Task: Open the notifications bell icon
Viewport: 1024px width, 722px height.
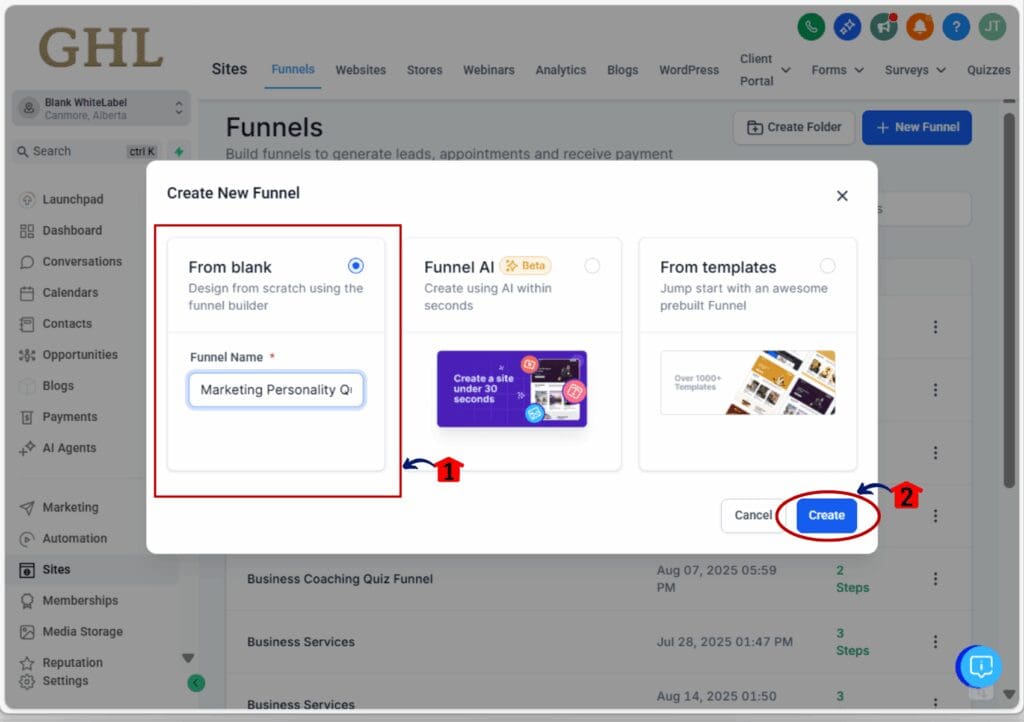Action: pos(919,27)
